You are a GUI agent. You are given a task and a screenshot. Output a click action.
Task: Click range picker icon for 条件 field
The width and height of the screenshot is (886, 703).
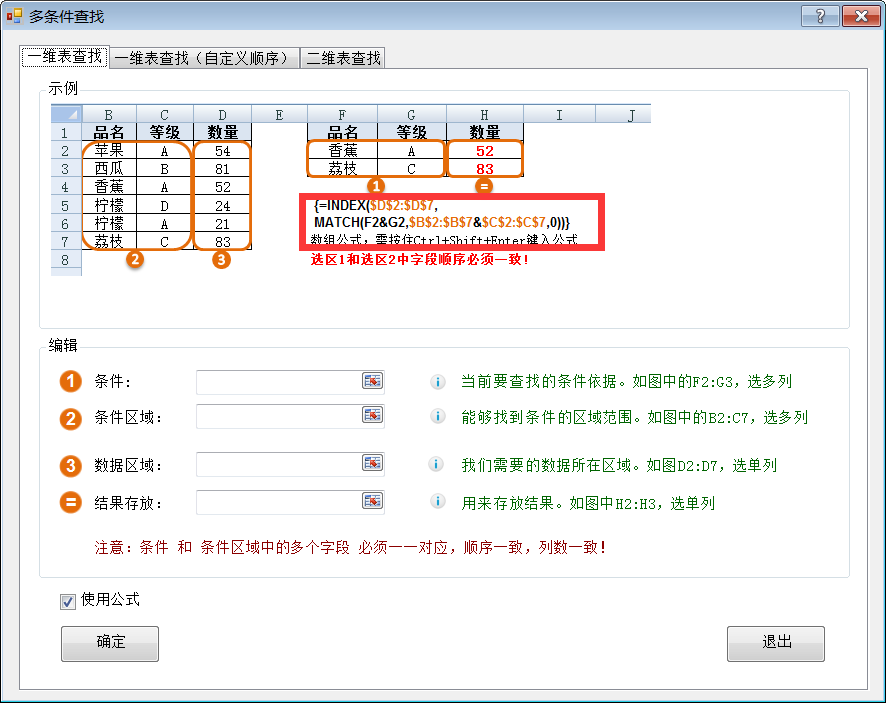372,381
